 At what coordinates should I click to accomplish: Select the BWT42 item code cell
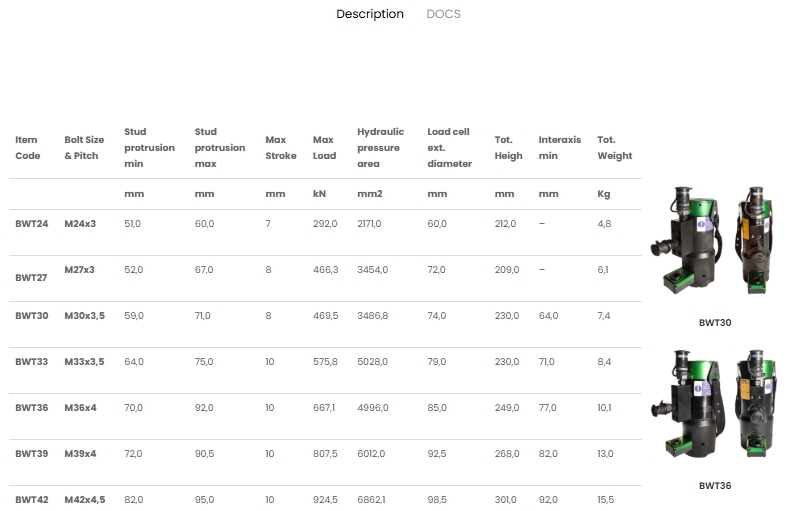point(31,499)
